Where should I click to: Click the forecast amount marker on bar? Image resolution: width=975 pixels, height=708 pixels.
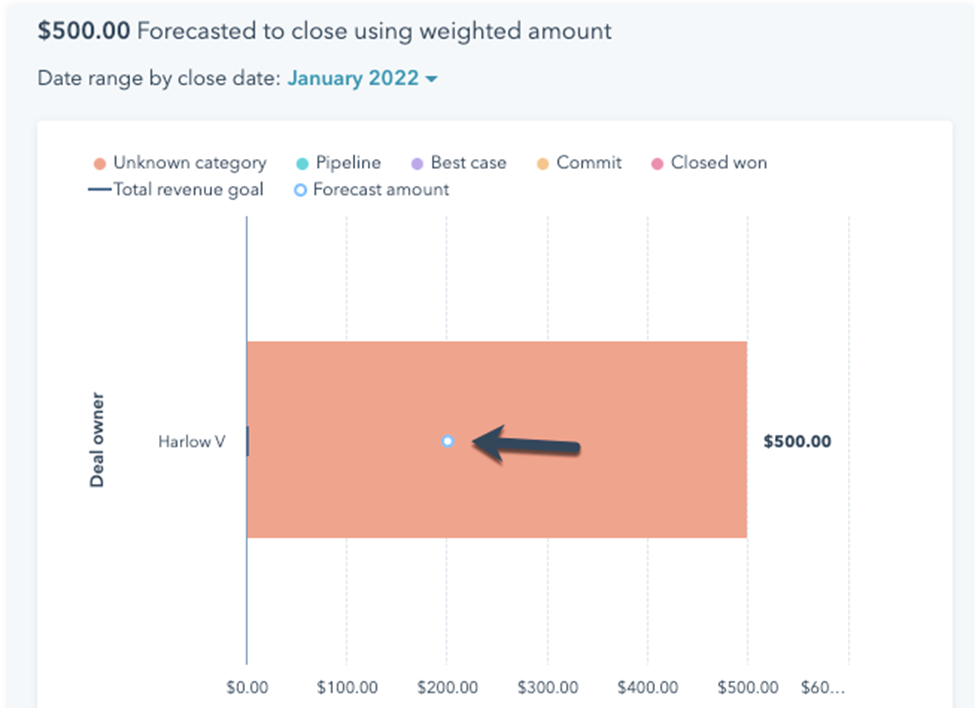[x=447, y=441]
